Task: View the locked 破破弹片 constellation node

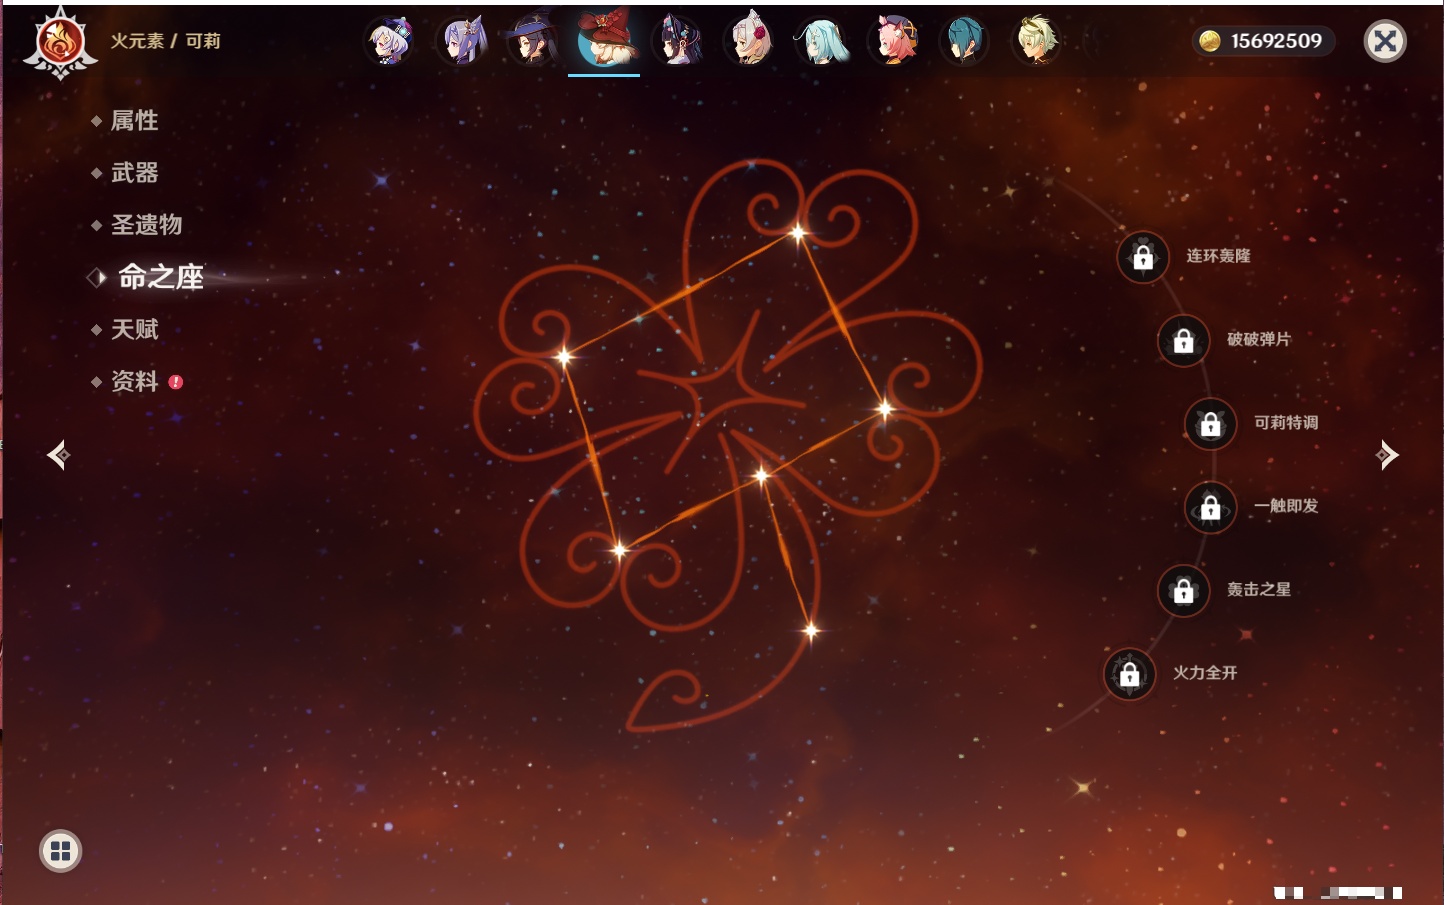Action: pyautogui.click(x=1183, y=340)
